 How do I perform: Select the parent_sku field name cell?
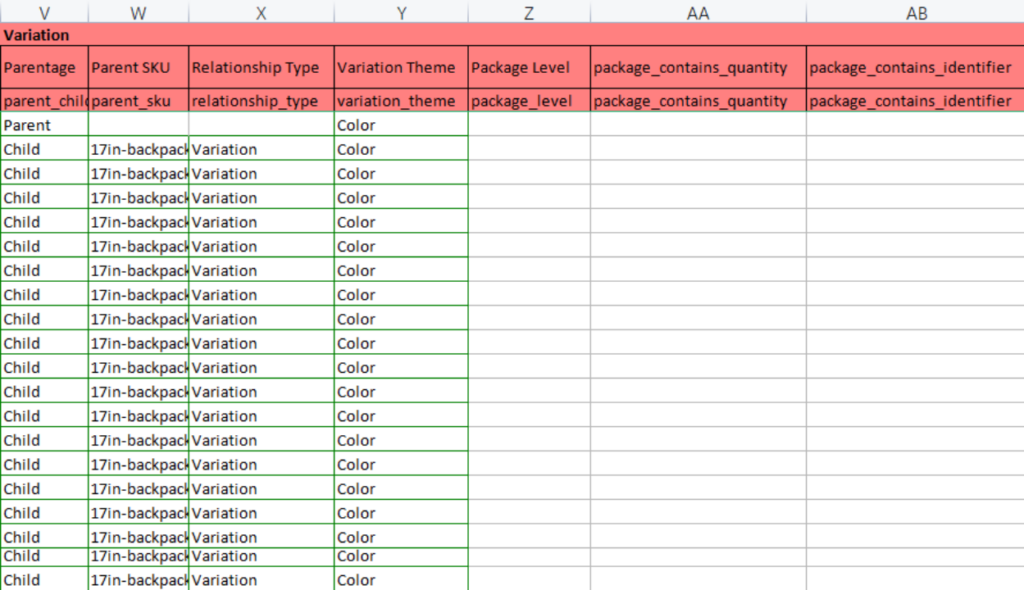(138, 101)
